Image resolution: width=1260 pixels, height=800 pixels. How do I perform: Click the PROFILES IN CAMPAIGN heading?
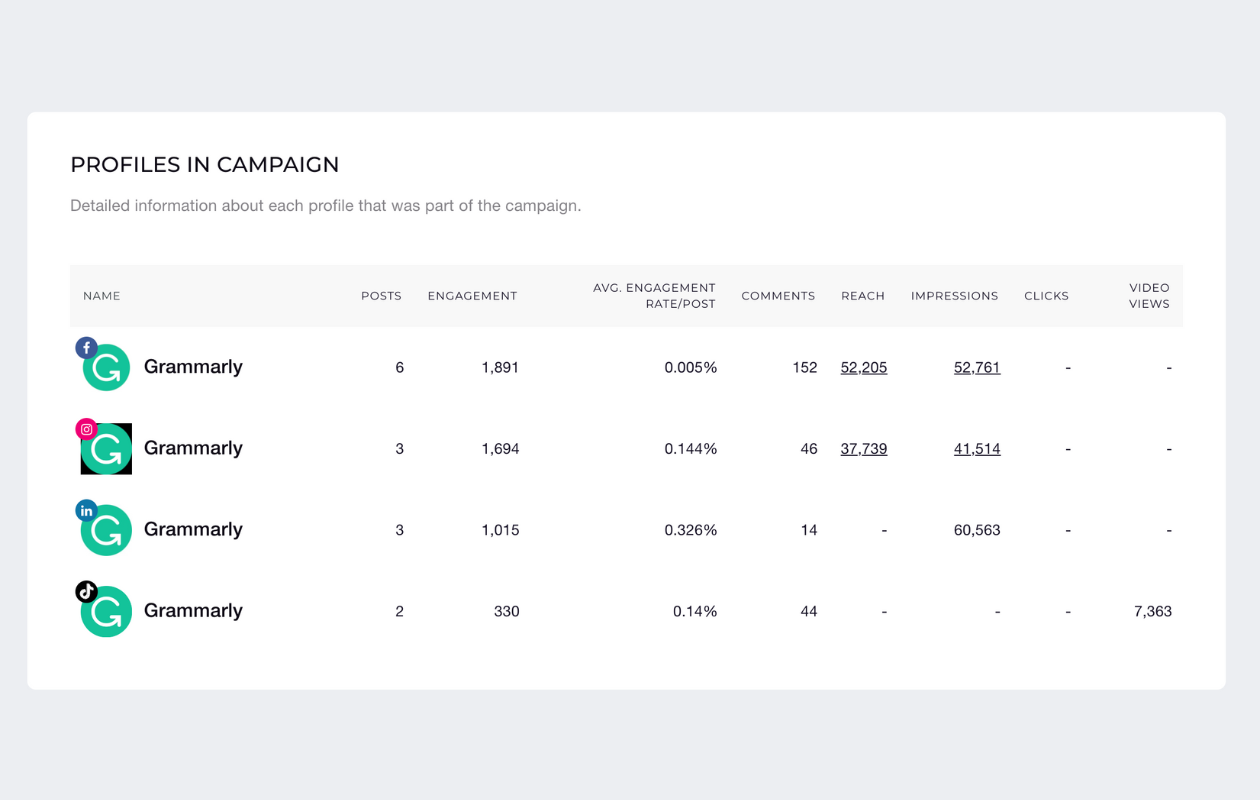pos(205,165)
